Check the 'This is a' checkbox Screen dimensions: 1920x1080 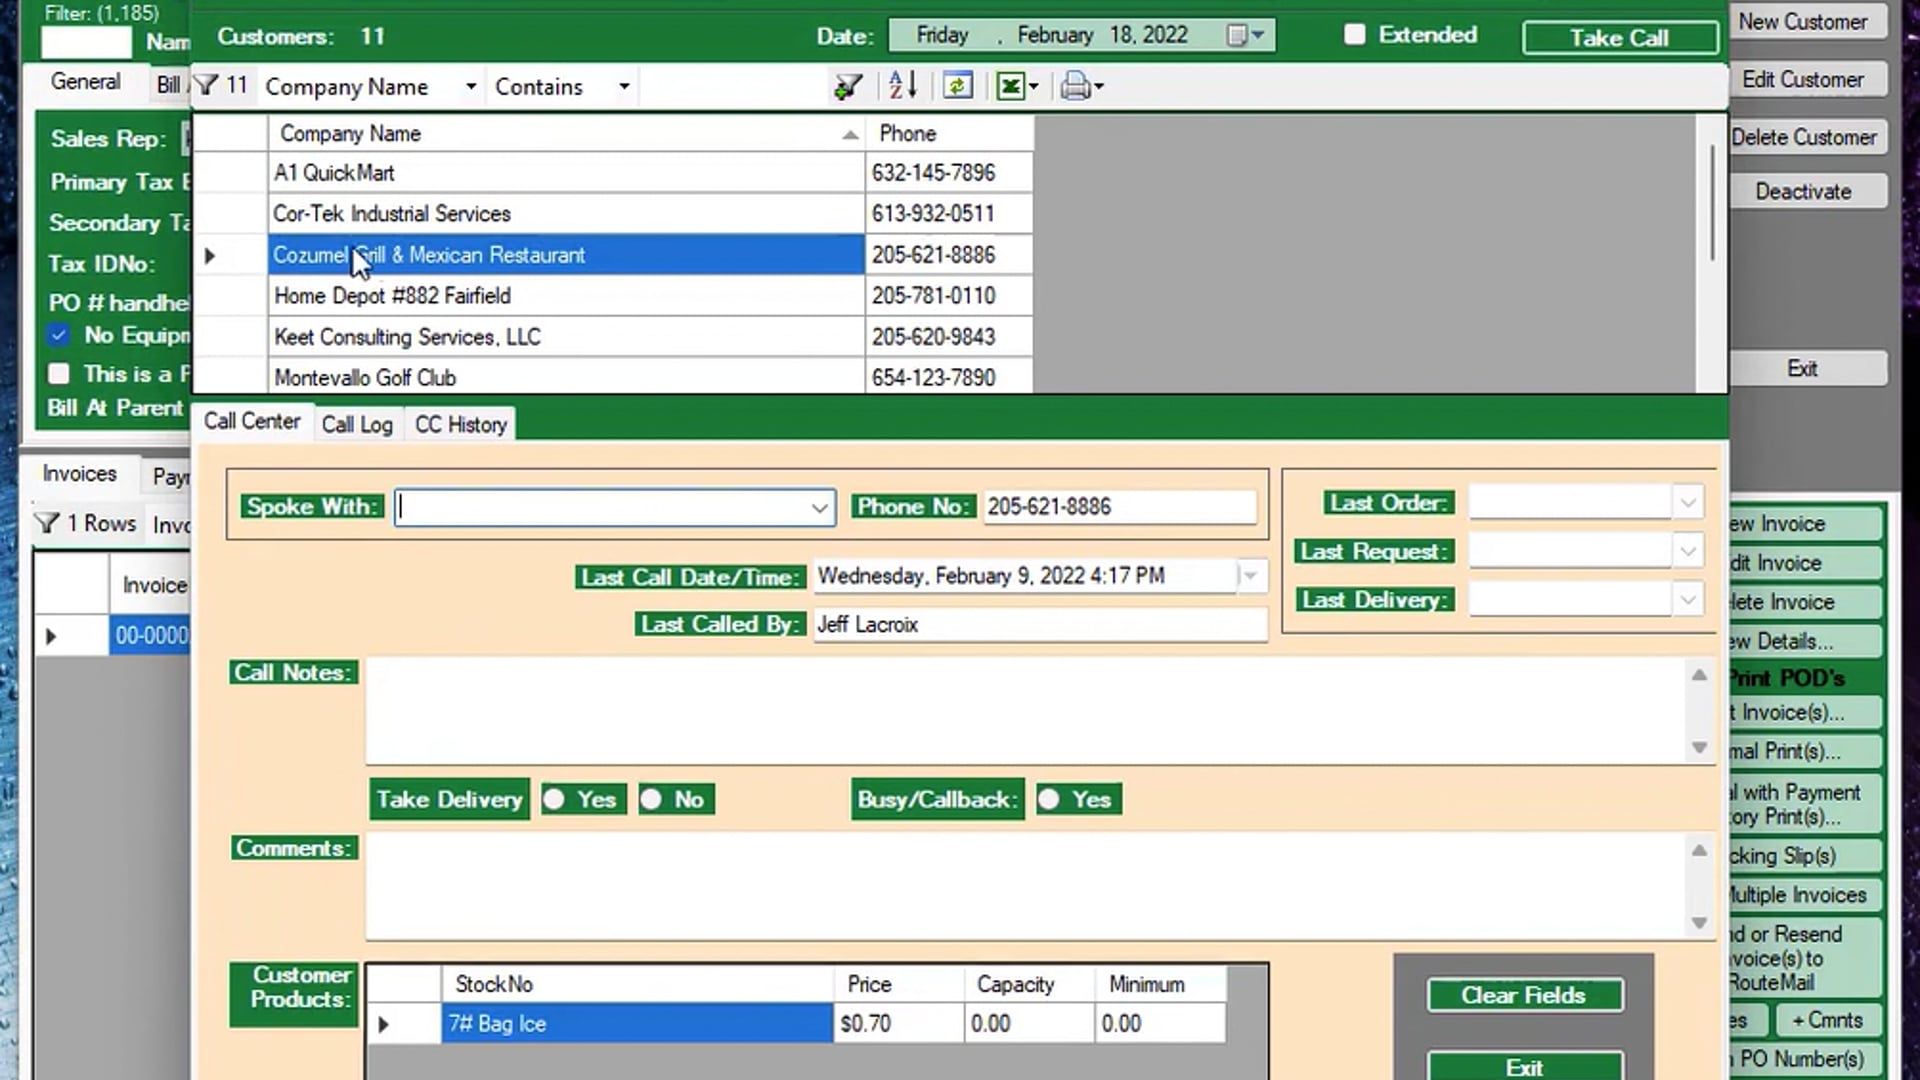(59, 374)
